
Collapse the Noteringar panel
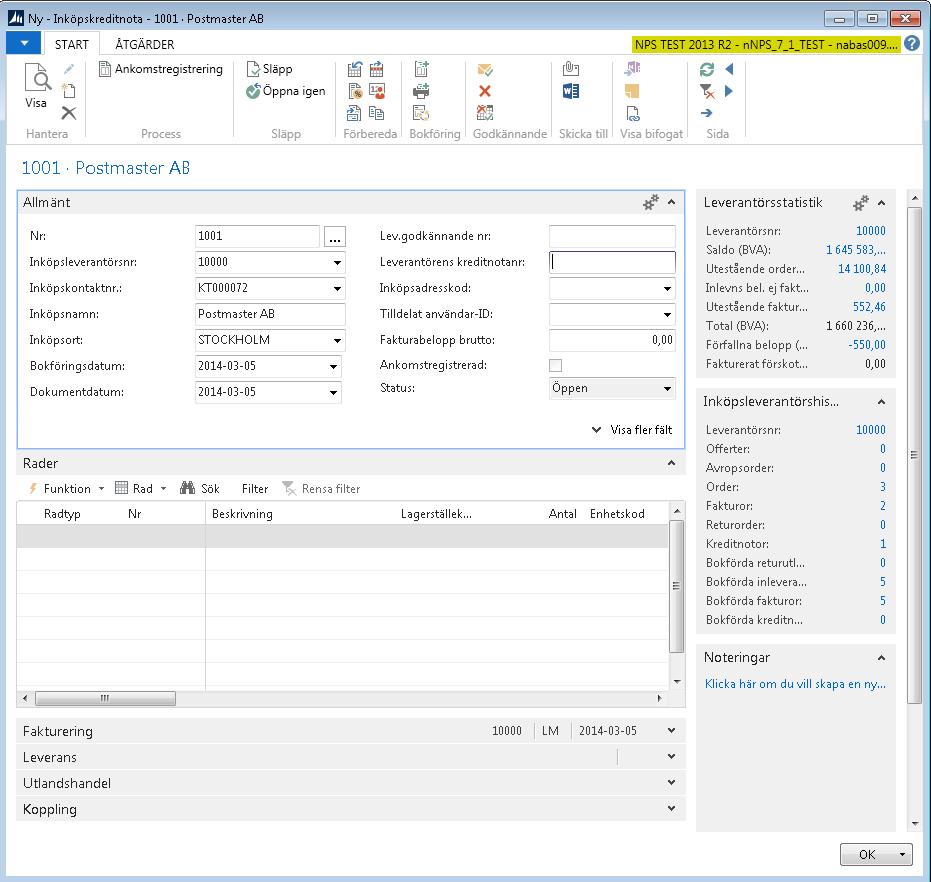coord(882,657)
